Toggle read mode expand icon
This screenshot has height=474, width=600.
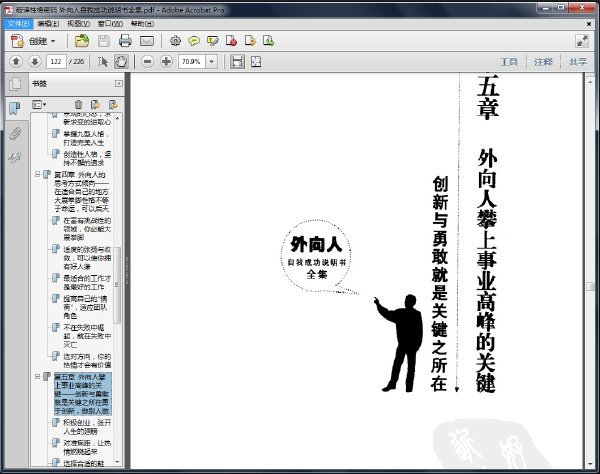(582, 41)
